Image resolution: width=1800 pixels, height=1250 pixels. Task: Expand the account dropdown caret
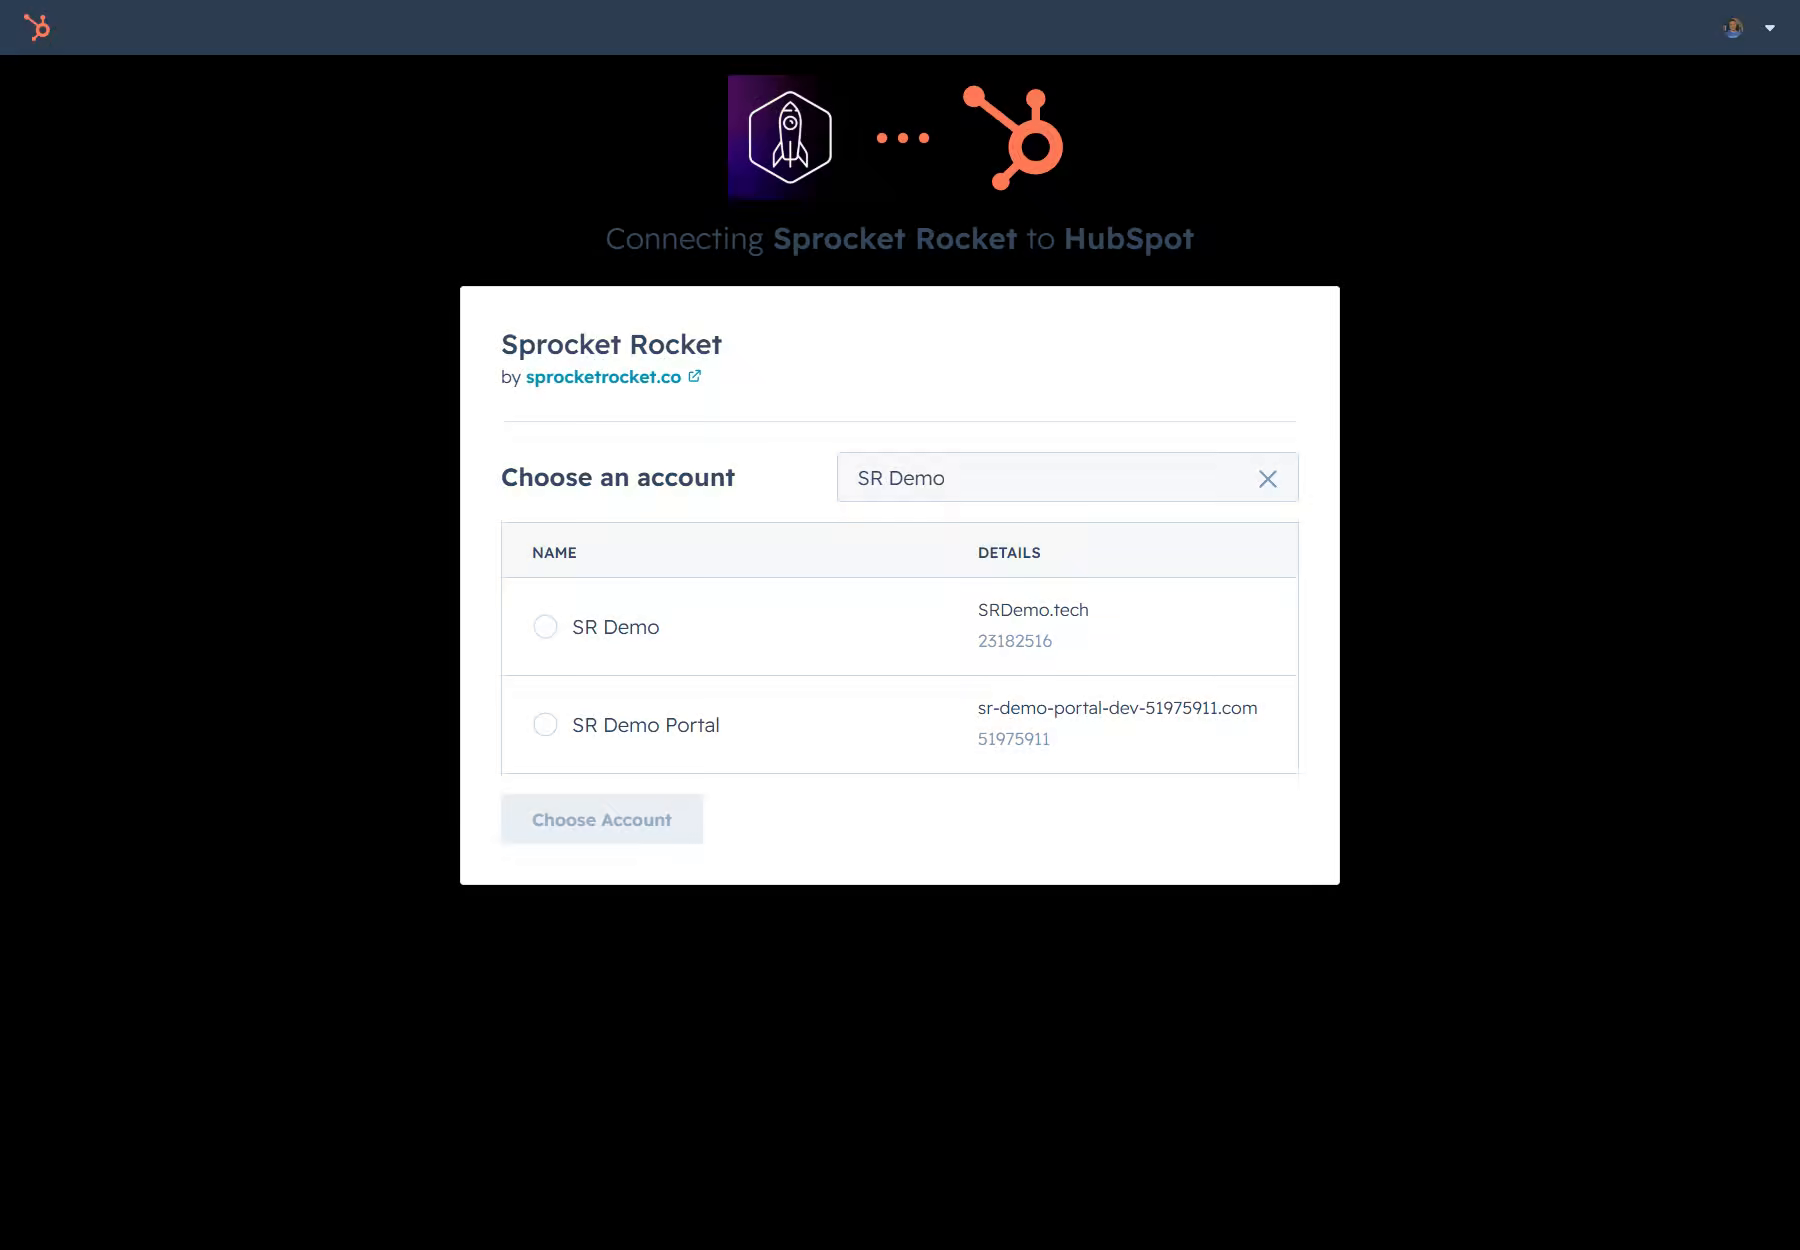point(1770,28)
